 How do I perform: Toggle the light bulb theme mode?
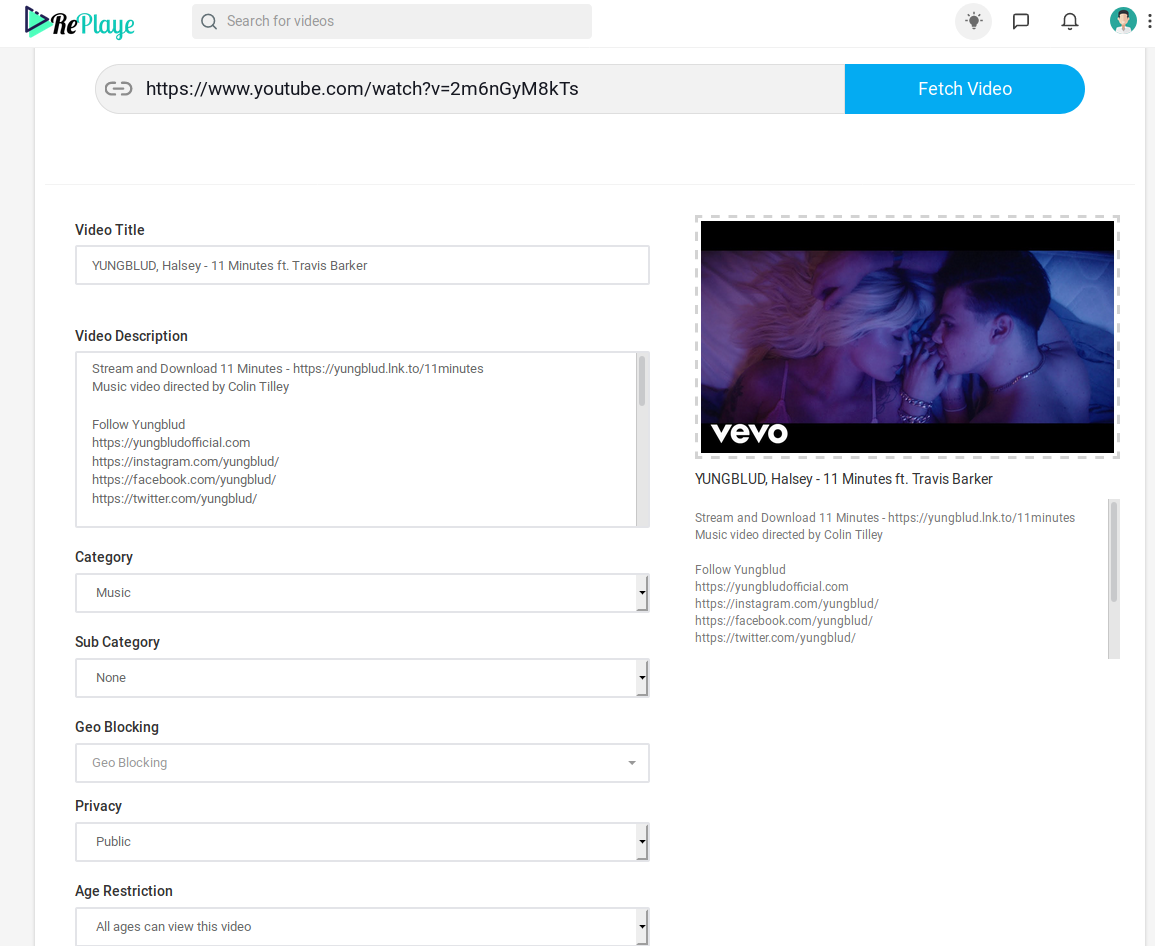(974, 21)
